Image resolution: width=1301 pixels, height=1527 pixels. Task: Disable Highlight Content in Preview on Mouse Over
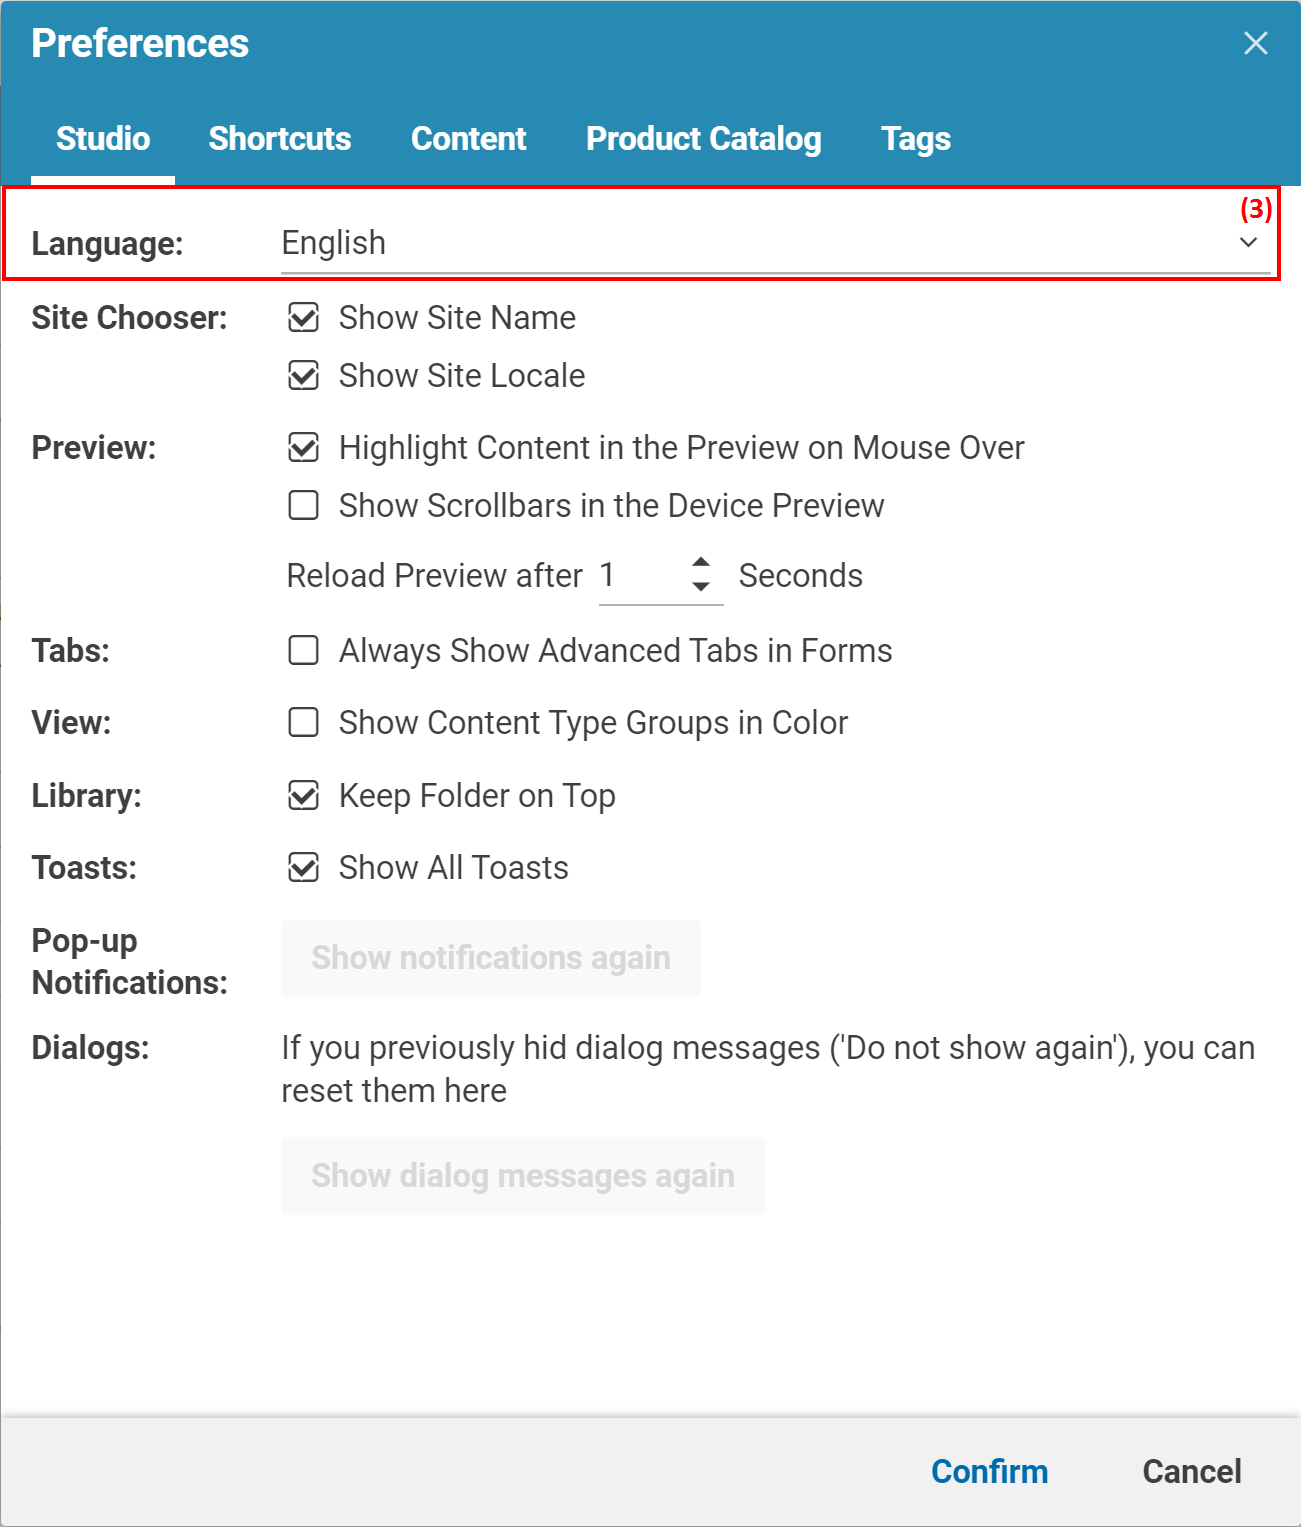304,448
